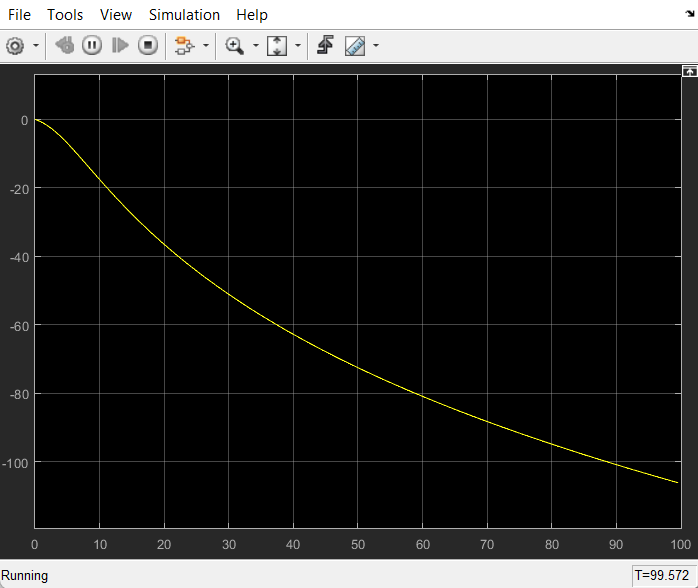Select the Zoom tool magnifier
Image resolution: width=698 pixels, height=588 pixels.
(x=234, y=45)
